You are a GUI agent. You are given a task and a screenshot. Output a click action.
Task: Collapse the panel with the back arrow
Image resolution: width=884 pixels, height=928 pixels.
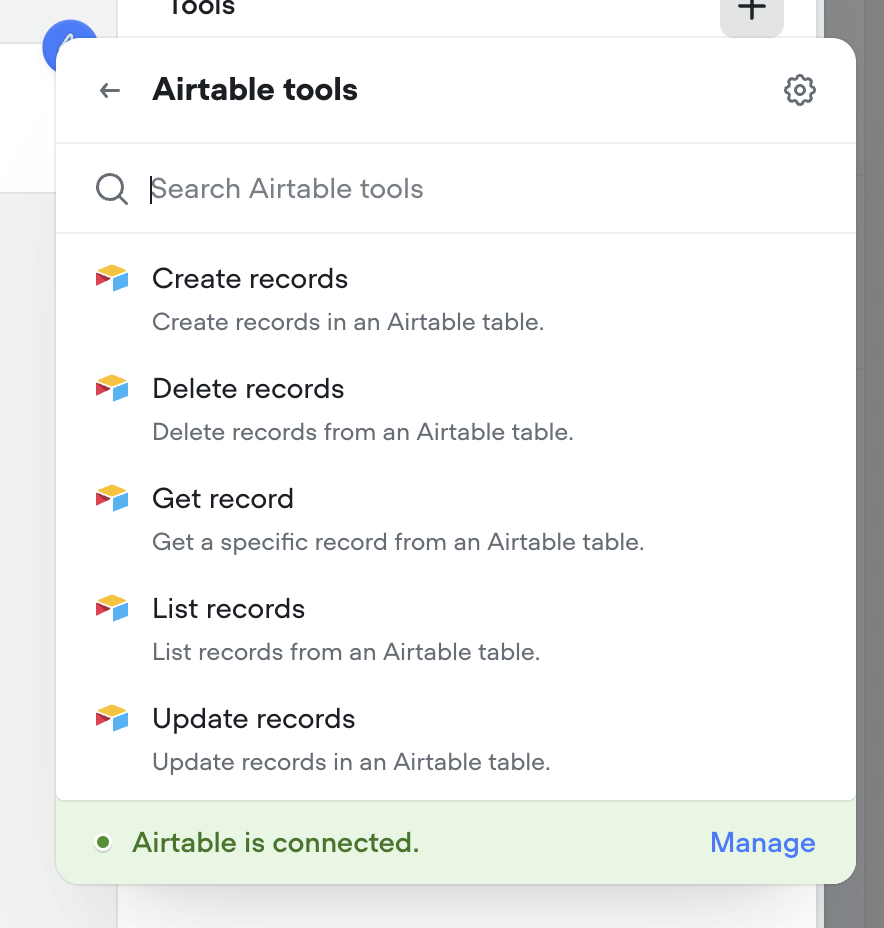click(109, 90)
